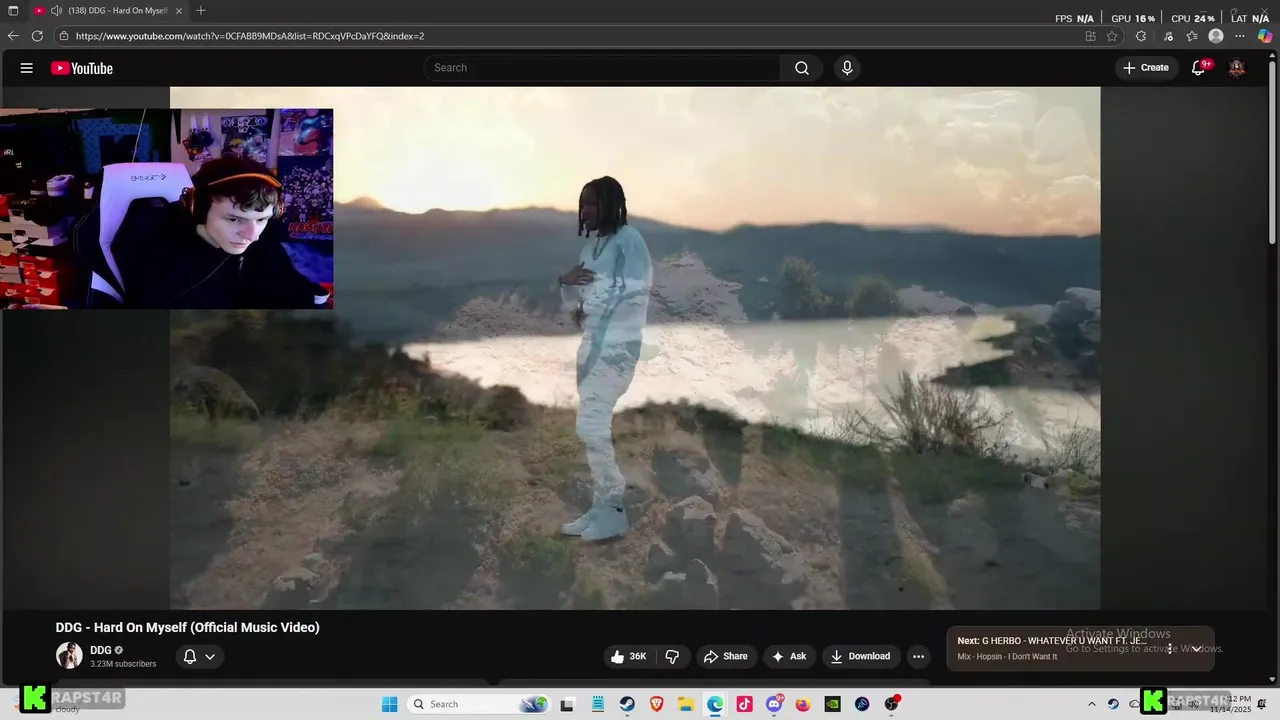Expand subscription options chevron
The image size is (1280, 720).
[210, 657]
